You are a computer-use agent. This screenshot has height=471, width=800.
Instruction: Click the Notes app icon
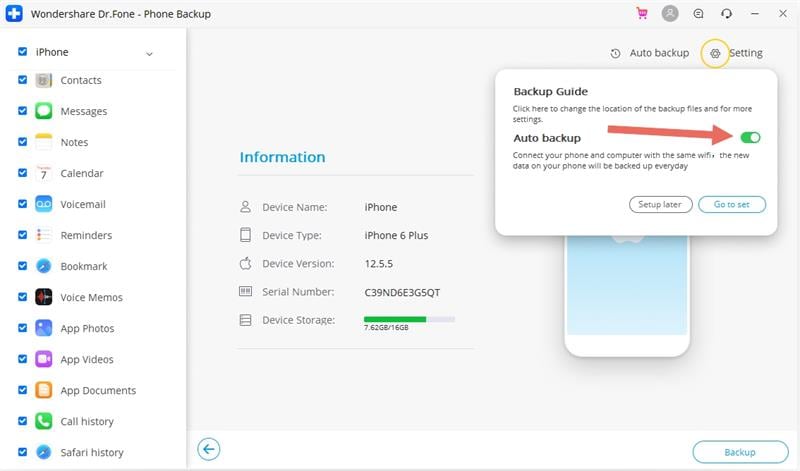coord(43,142)
